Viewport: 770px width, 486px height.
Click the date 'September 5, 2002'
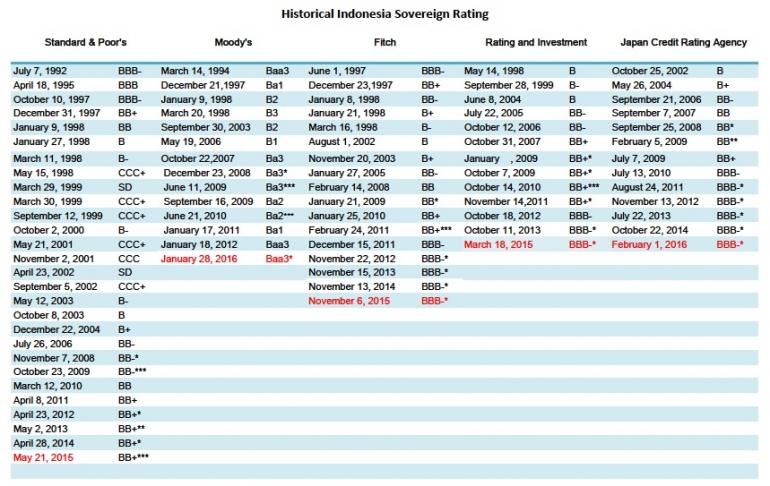55,286
